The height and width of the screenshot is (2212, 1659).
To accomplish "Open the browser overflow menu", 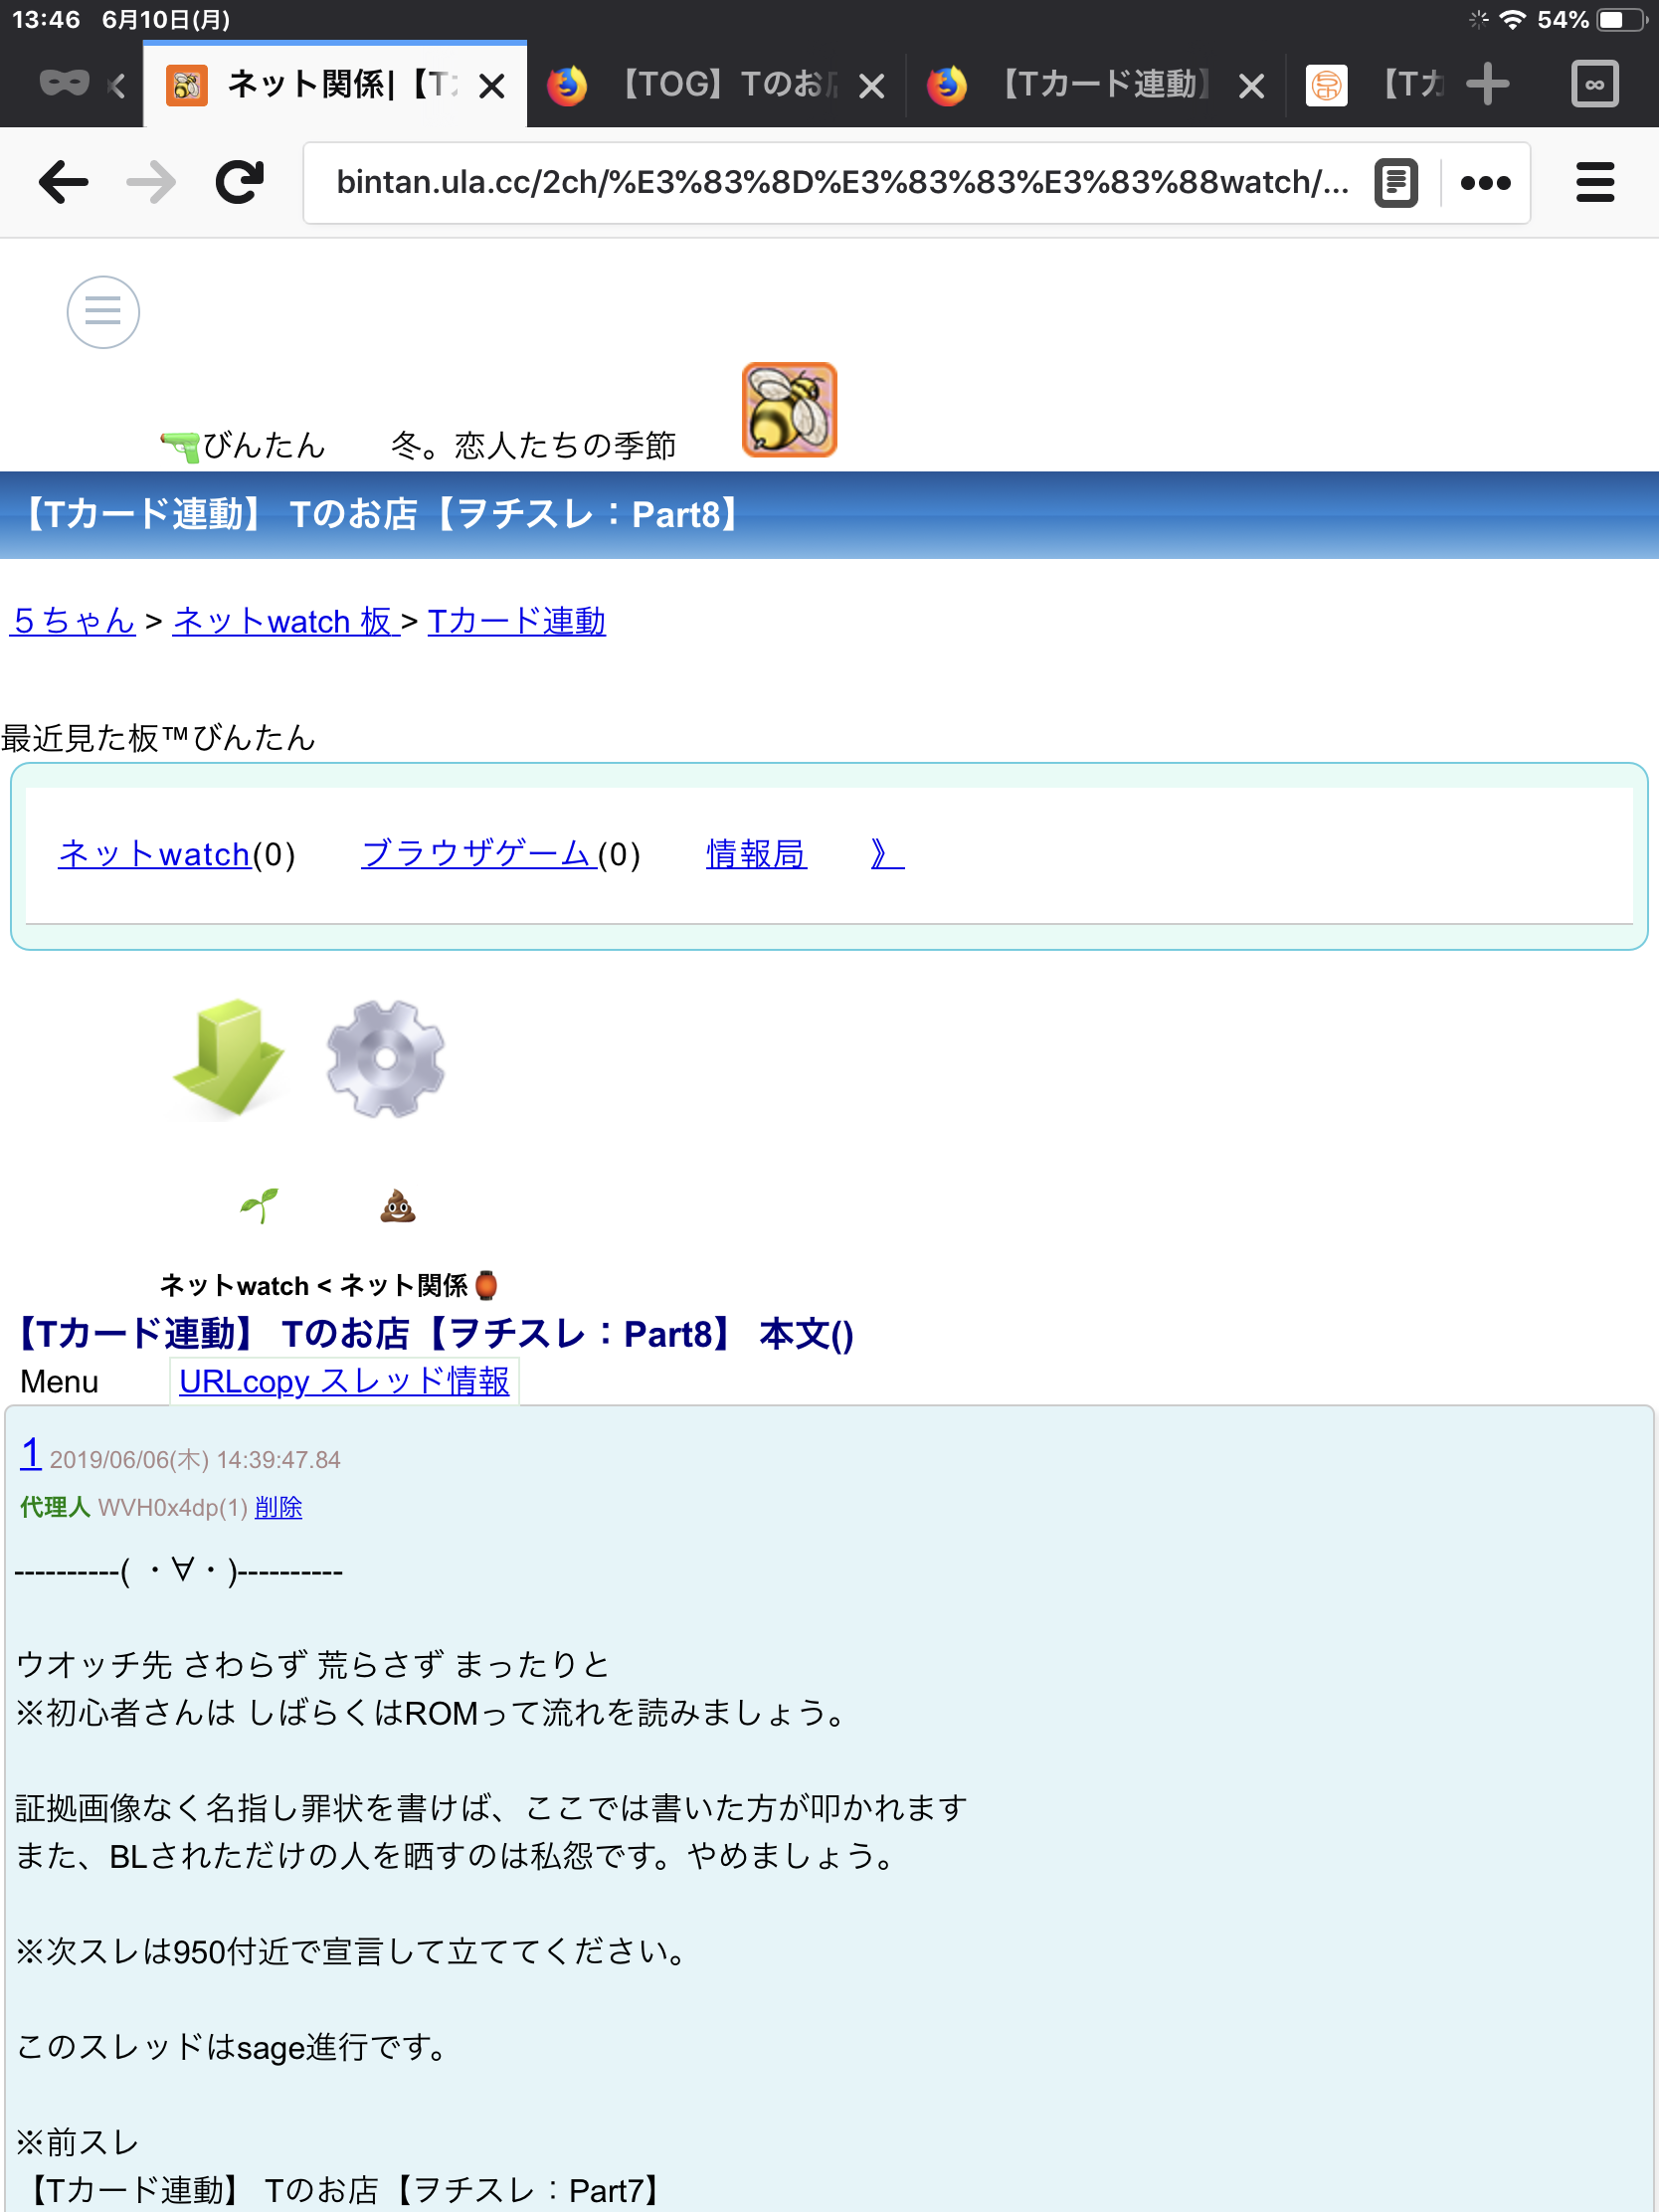I will [1485, 182].
